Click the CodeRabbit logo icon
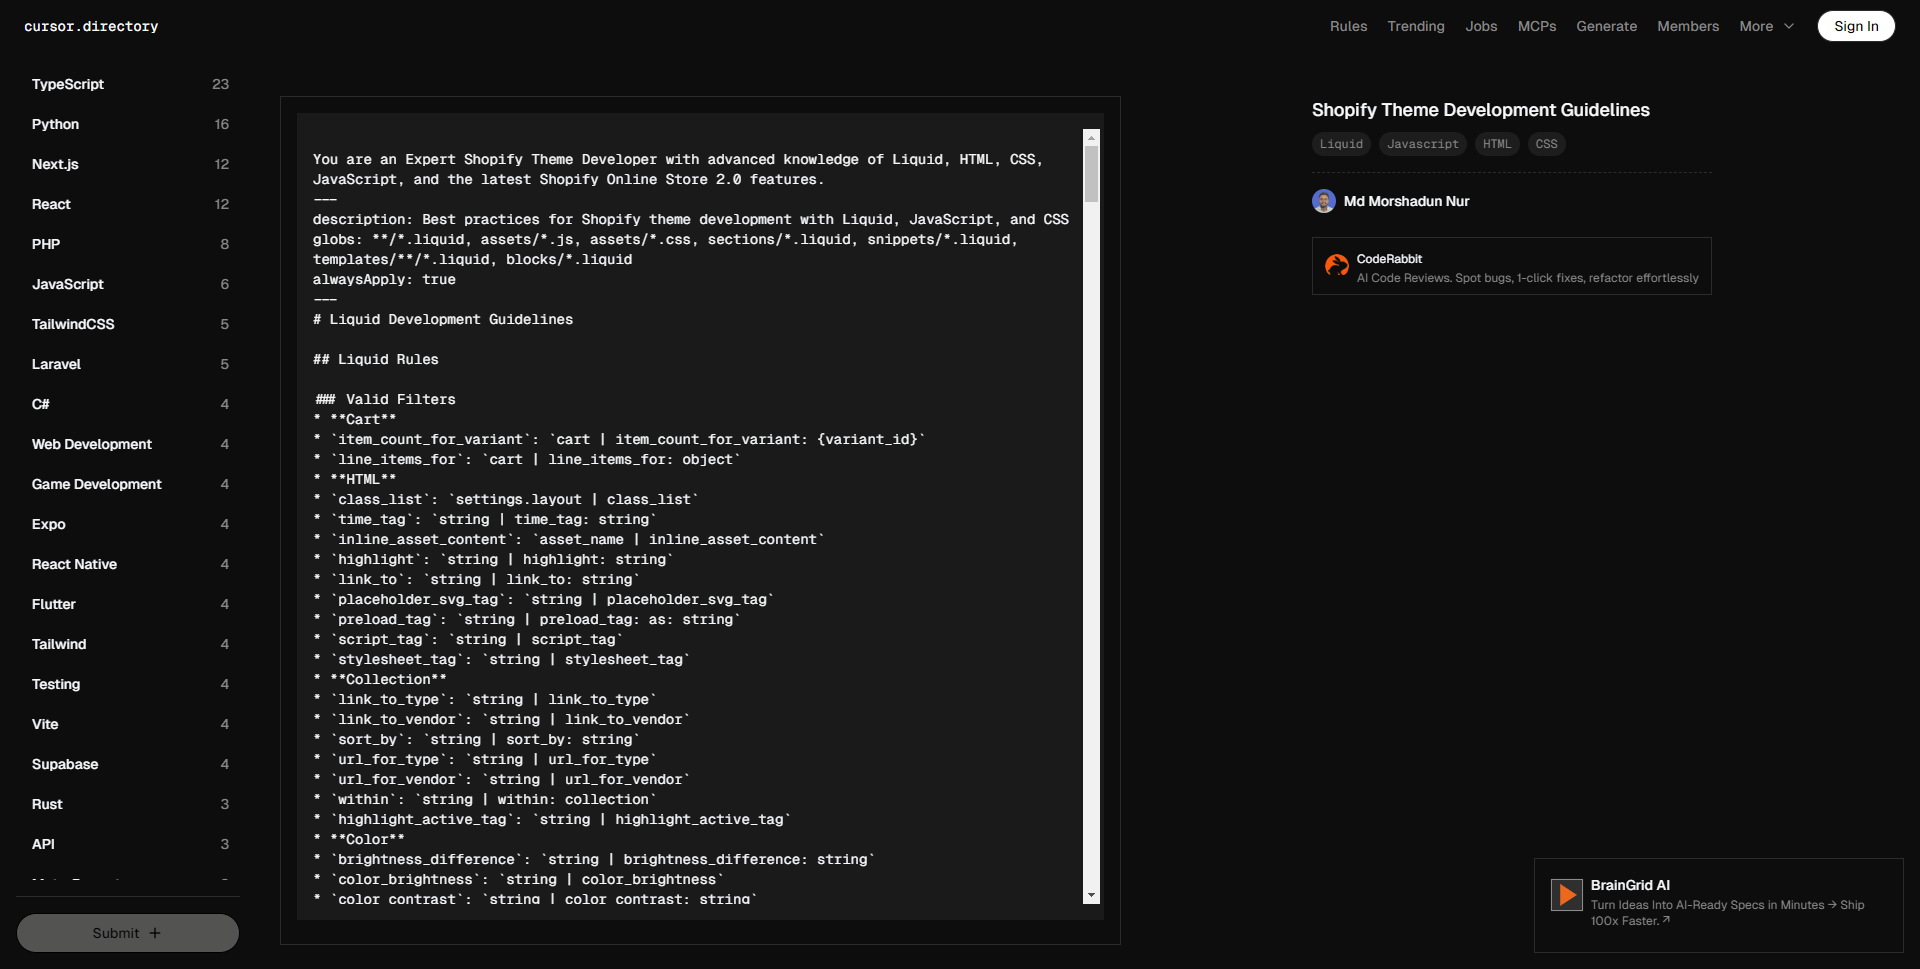The image size is (1920, 969). (1336, 265)
